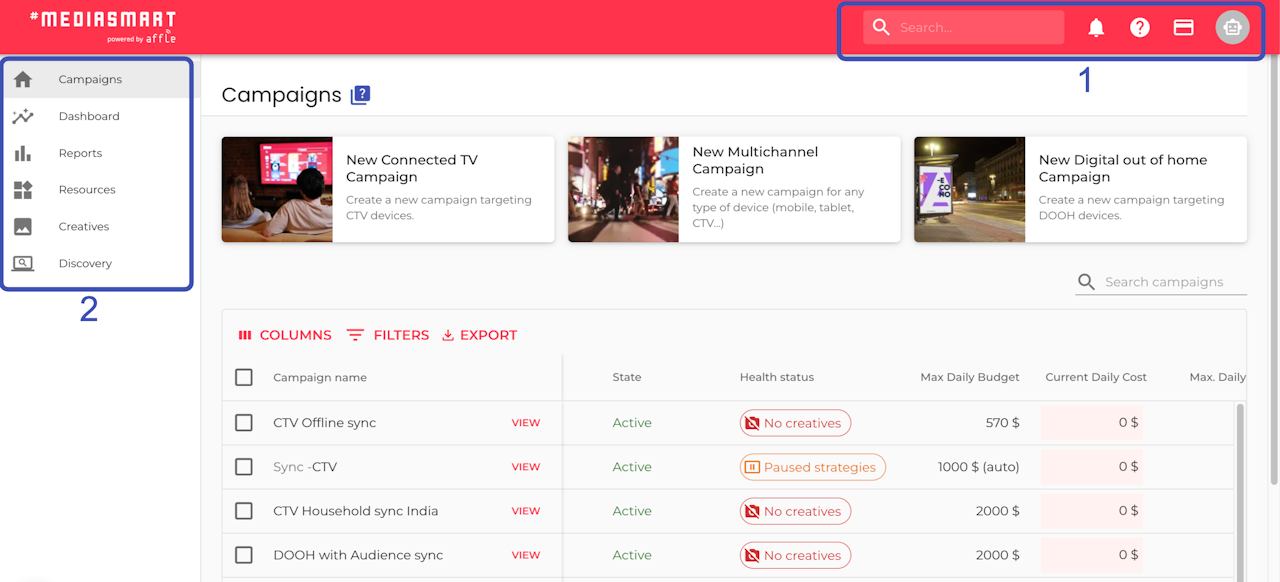This screenshot has width=1280, height=582.
Task: Open the billing credit card icon
Action: point(1183,27)
